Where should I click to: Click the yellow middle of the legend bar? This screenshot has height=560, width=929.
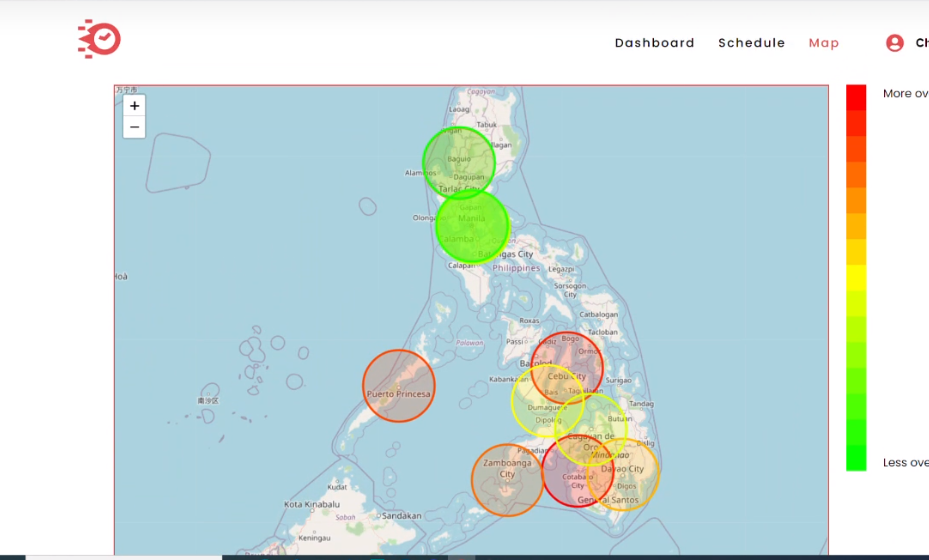tap(856, 277)
